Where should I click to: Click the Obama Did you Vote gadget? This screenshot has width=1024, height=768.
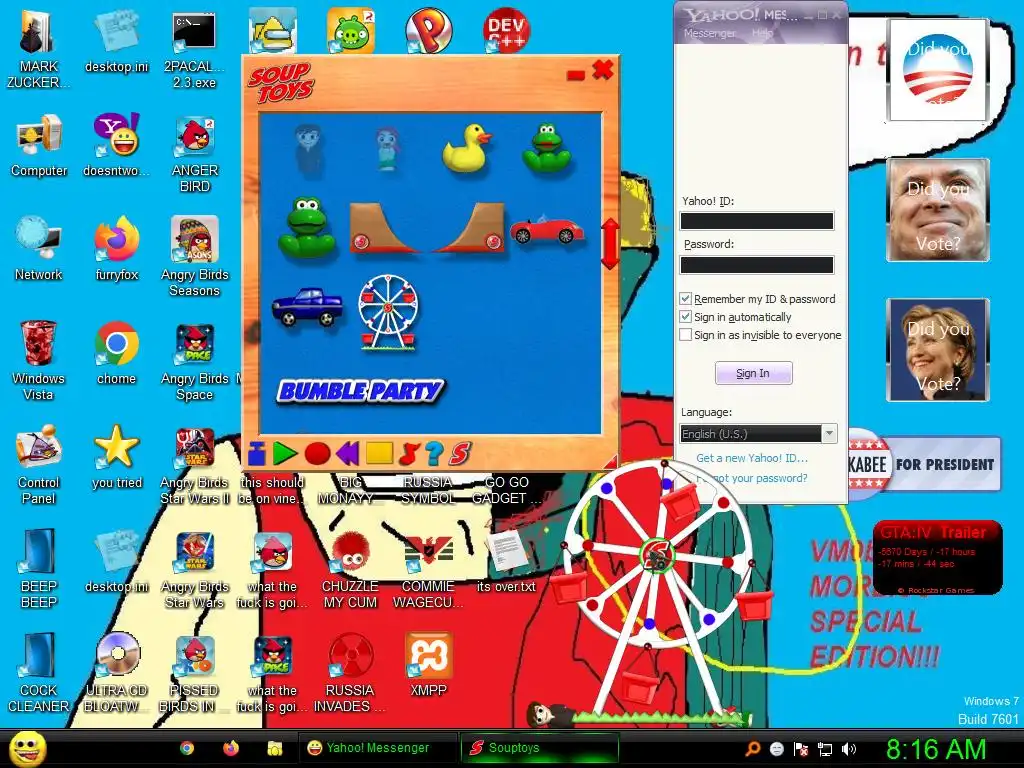(x=938, y=71)
